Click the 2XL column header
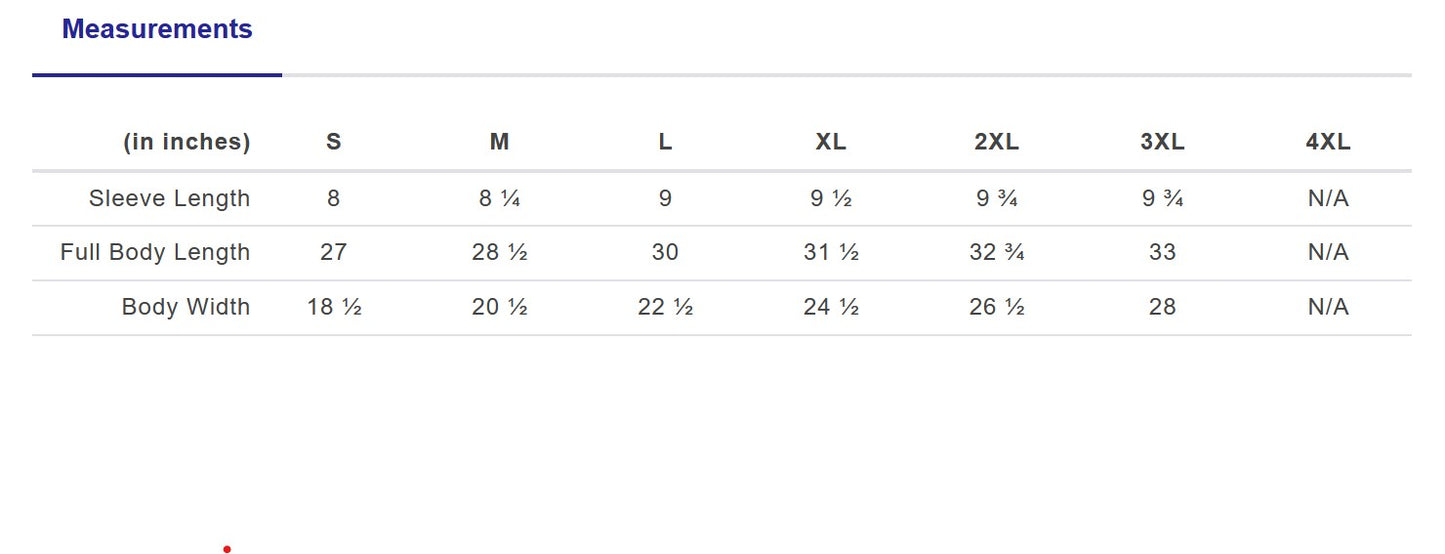 (997, 142)
